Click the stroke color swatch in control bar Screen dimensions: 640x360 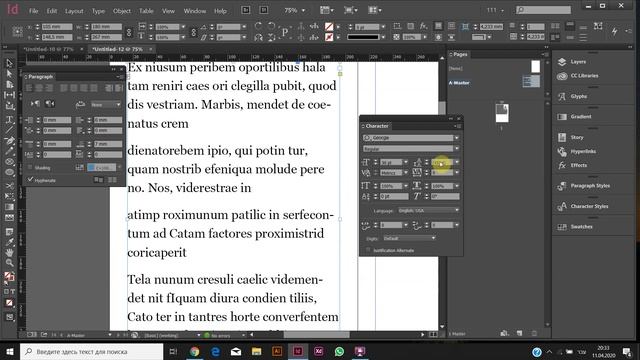pos(329,37)
